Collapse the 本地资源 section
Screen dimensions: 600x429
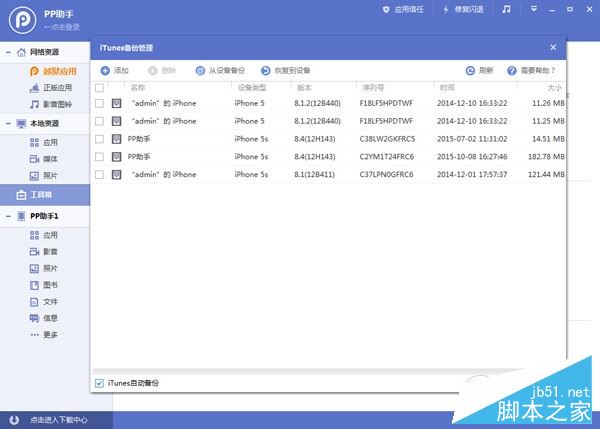[x=8, y=124]
